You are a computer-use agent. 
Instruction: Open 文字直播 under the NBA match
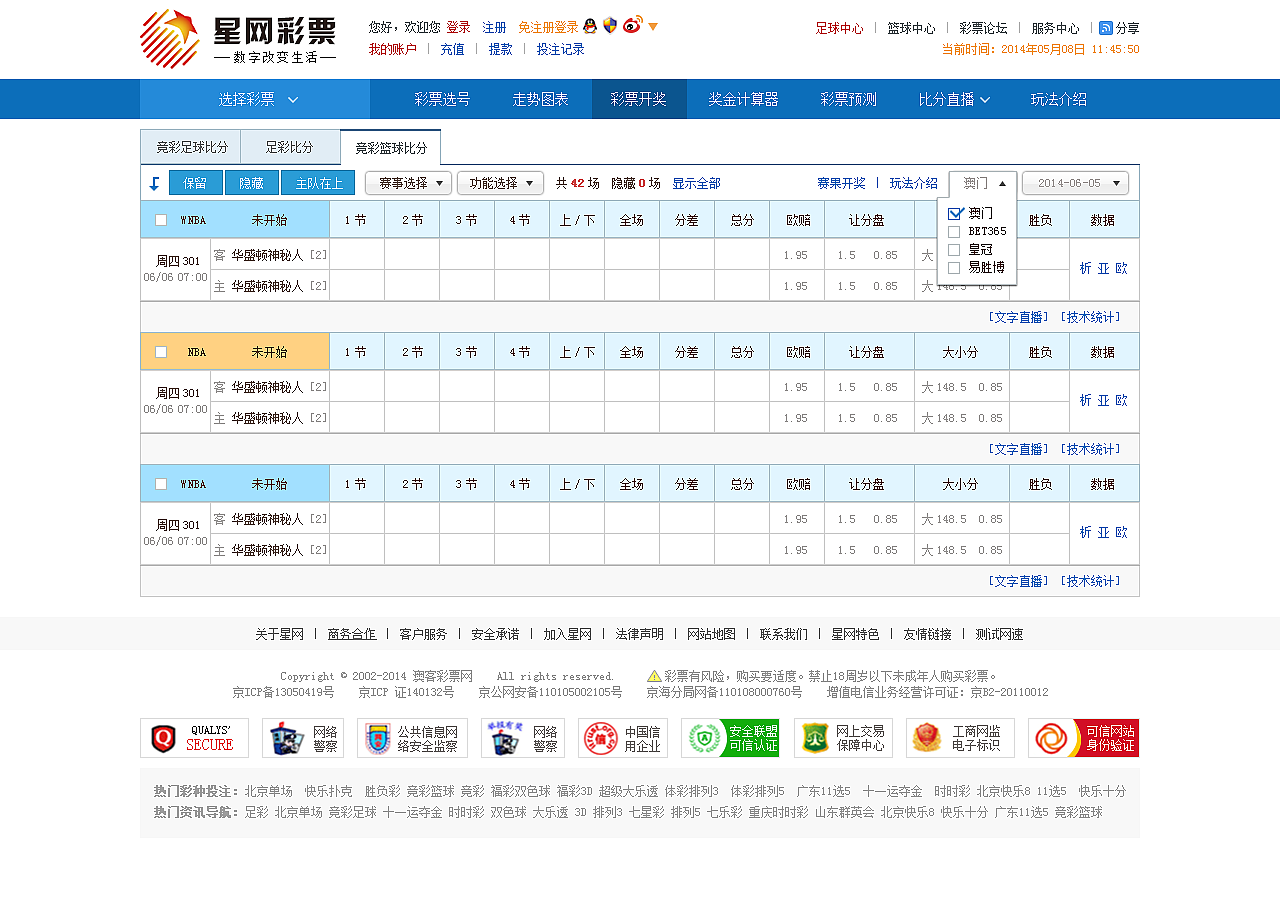point(1018,449)
